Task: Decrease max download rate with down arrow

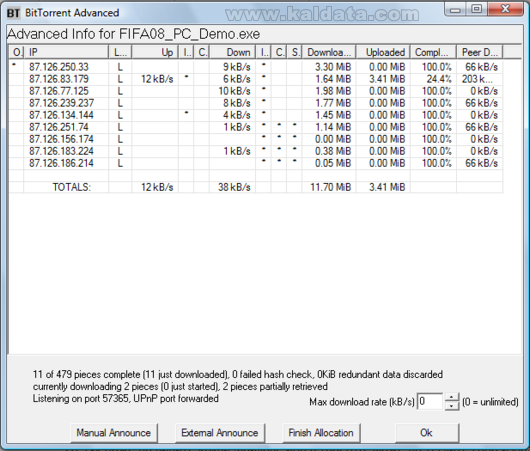Action: pyautogui.click(x=452, y=406)
